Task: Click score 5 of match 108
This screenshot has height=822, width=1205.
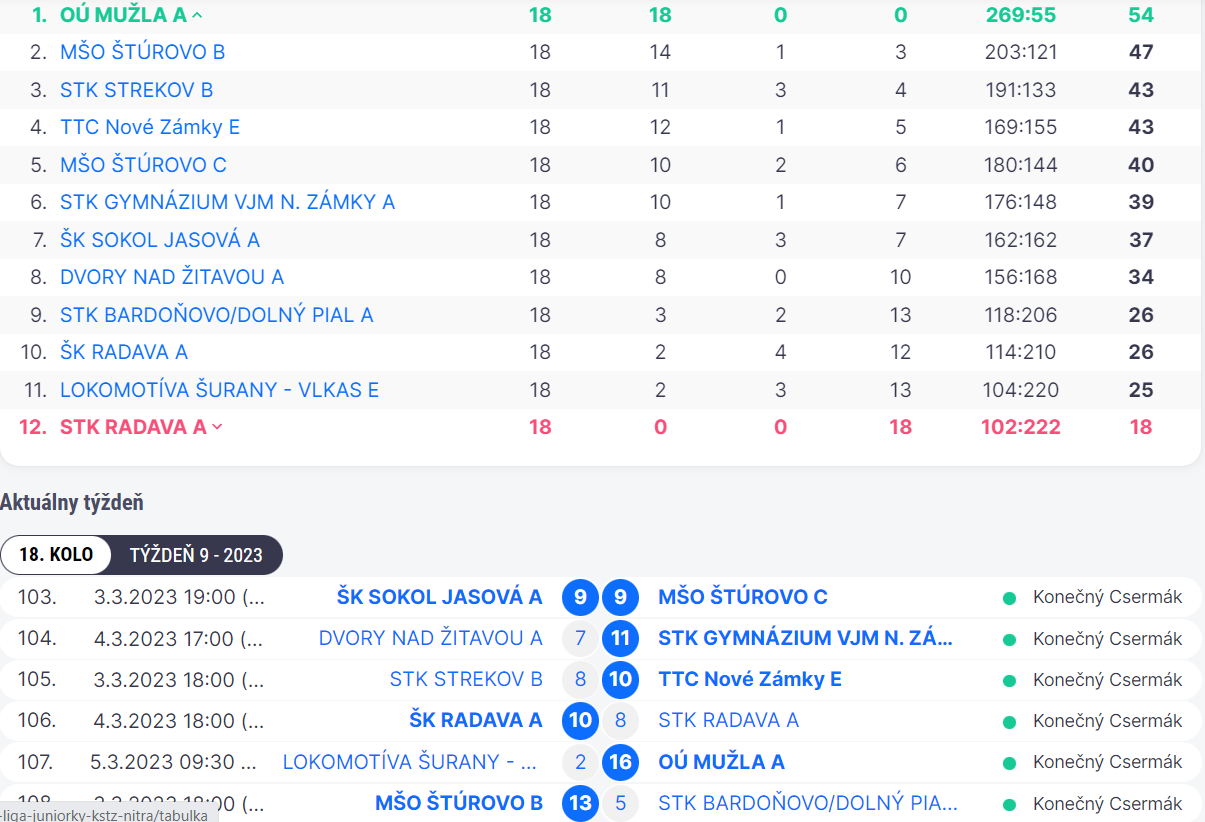Action: click(620, 803)
